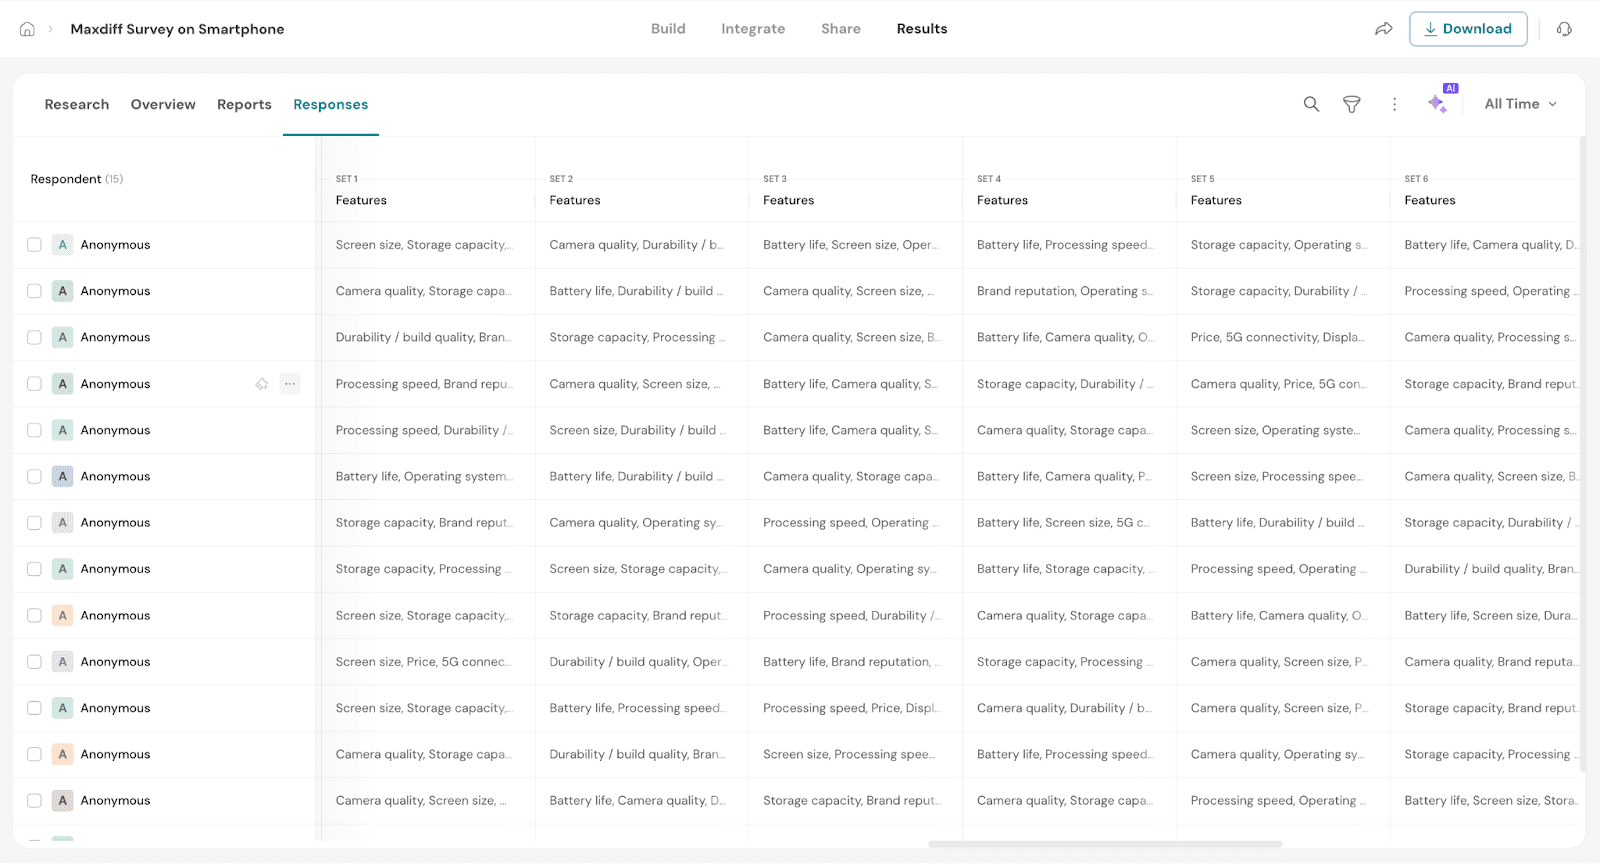Click the first respondent's avatar badge
Screen dimensions: 1600x865
pos(63,245)
